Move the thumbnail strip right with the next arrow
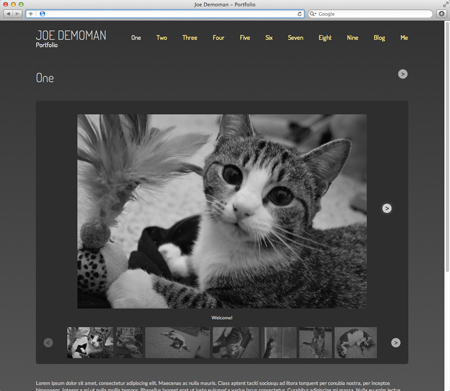Screen dimensions: 450x391 pos(396,343)
